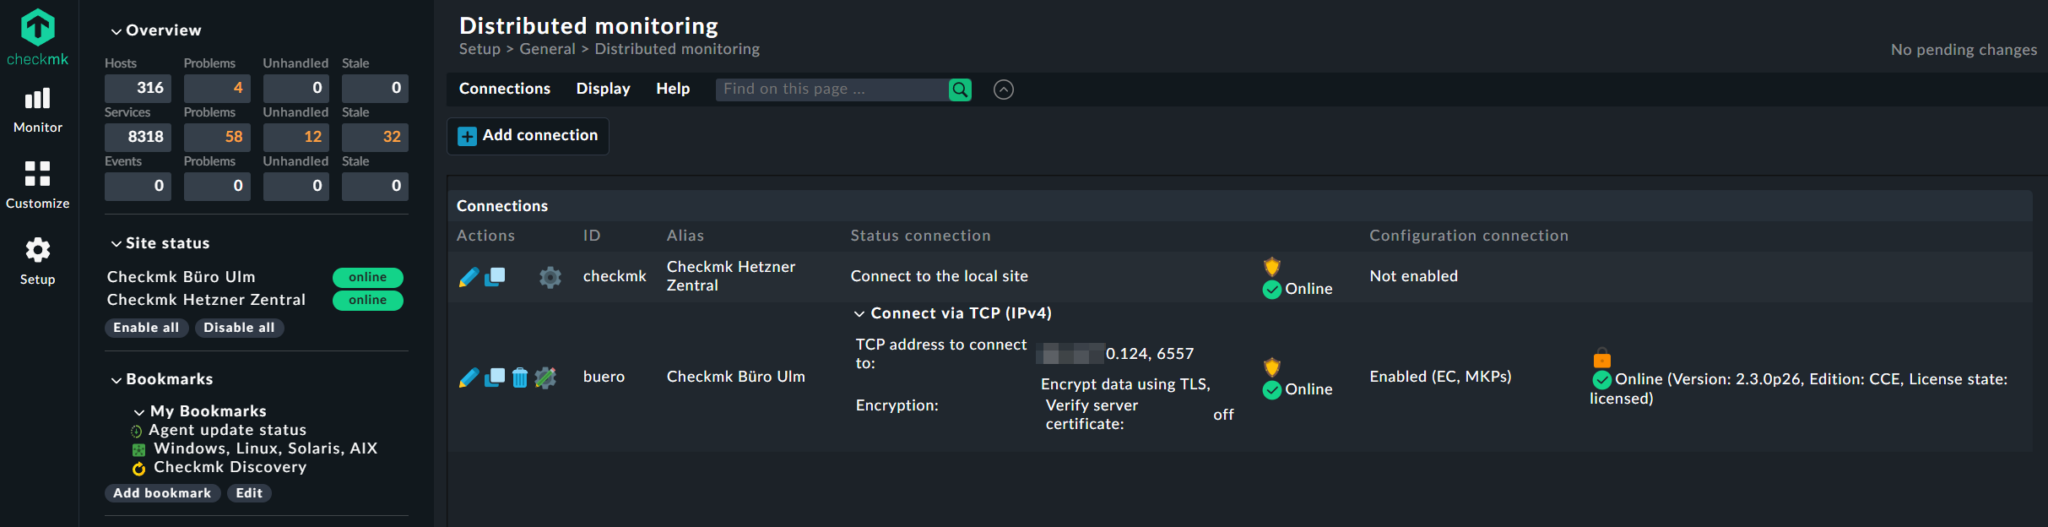Screen dimensions: 2048x527
Task: Click the plus icon on Add connection
Action: tap(467, 136)
